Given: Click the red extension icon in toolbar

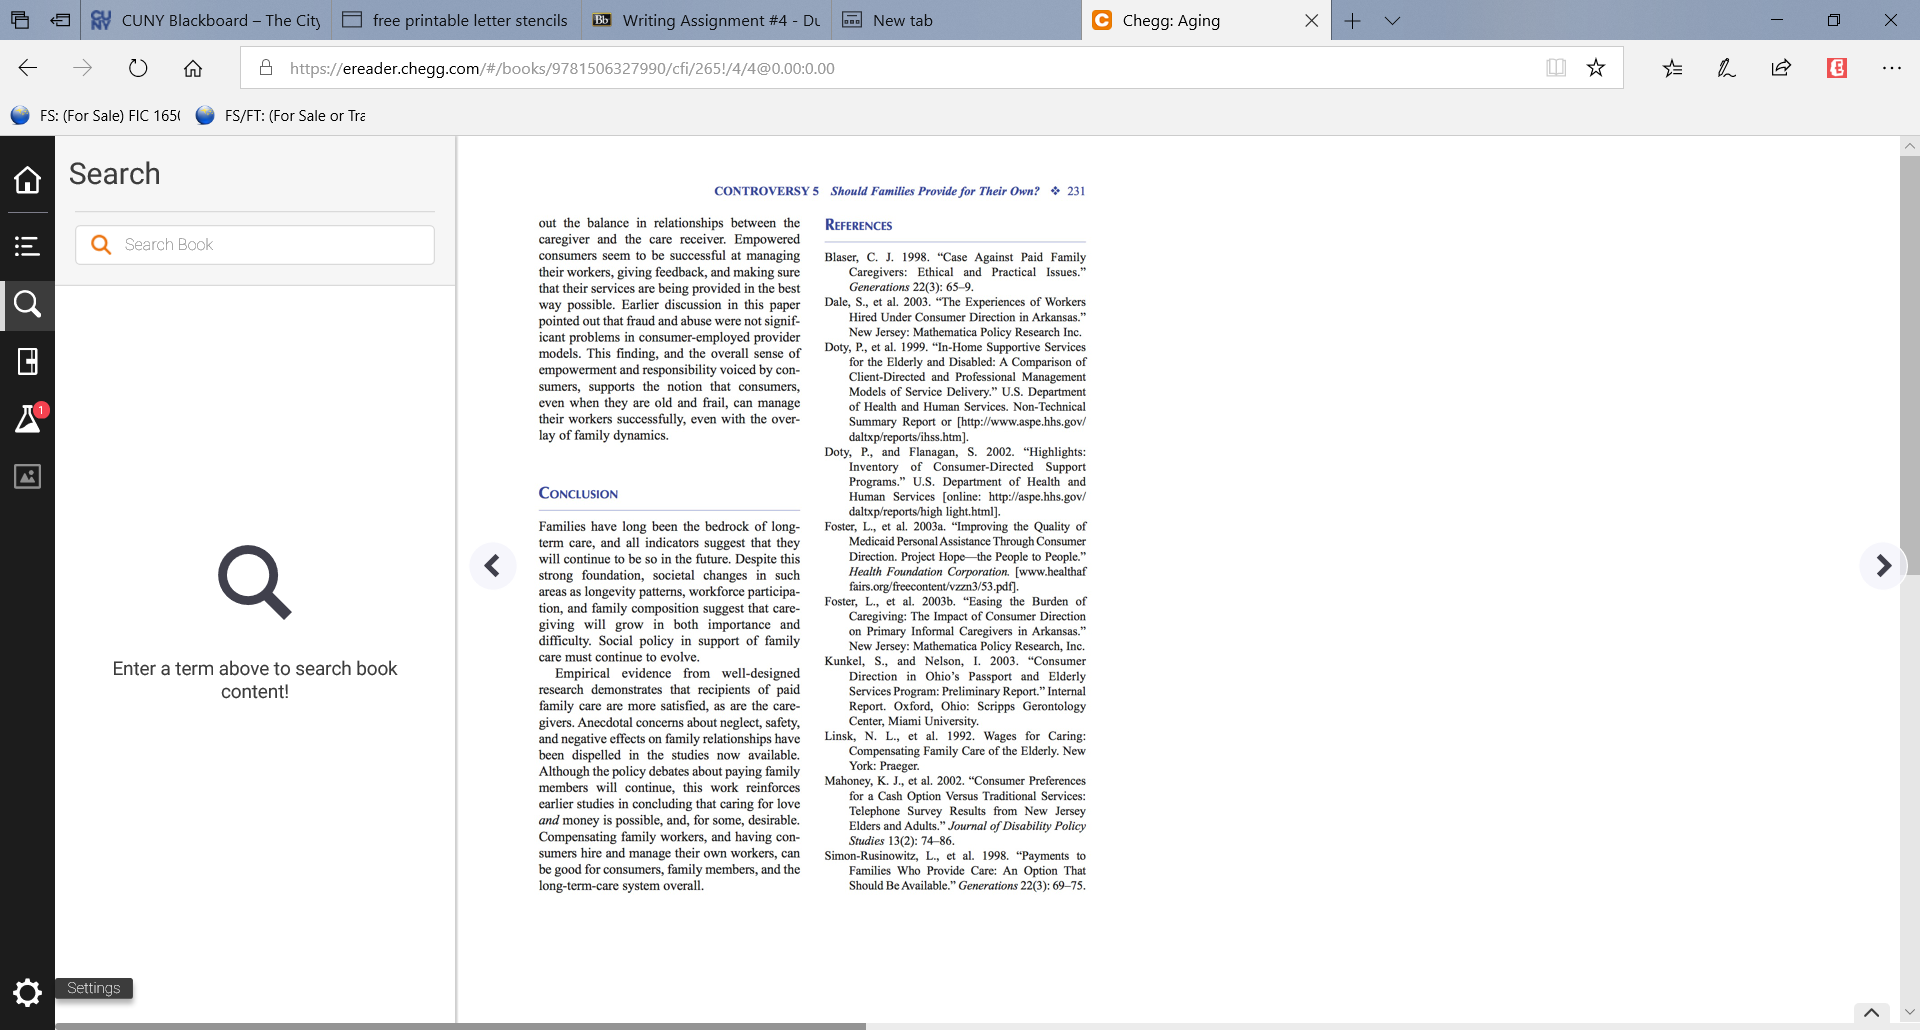Looking at the screenshot, I should coord(1837,68).
